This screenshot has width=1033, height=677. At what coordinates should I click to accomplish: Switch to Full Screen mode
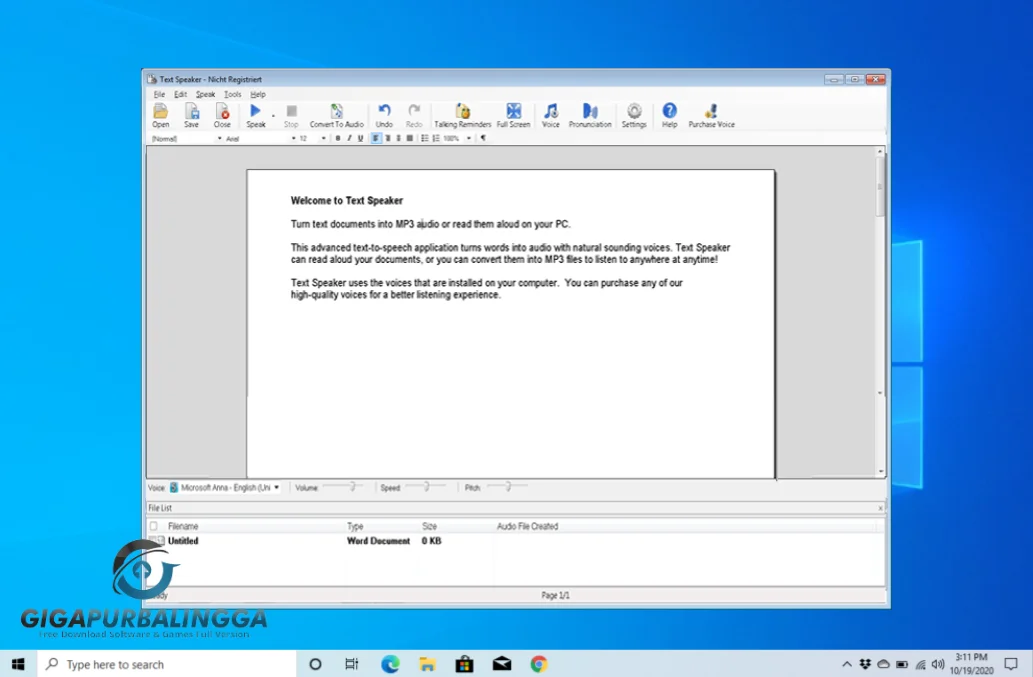point(513,113)
